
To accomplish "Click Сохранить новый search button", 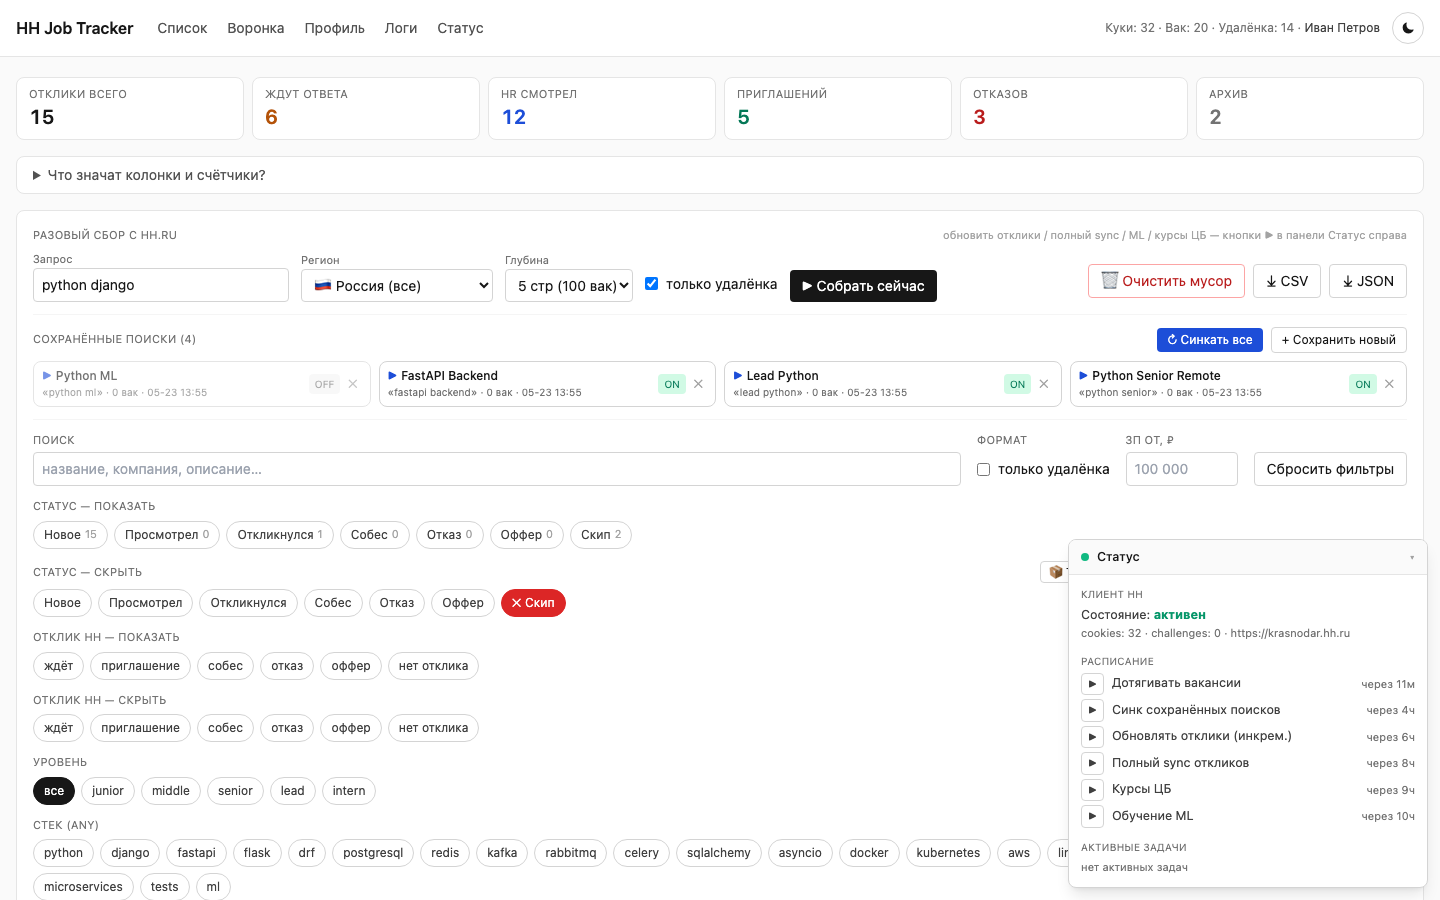I will pos(1339,340).
